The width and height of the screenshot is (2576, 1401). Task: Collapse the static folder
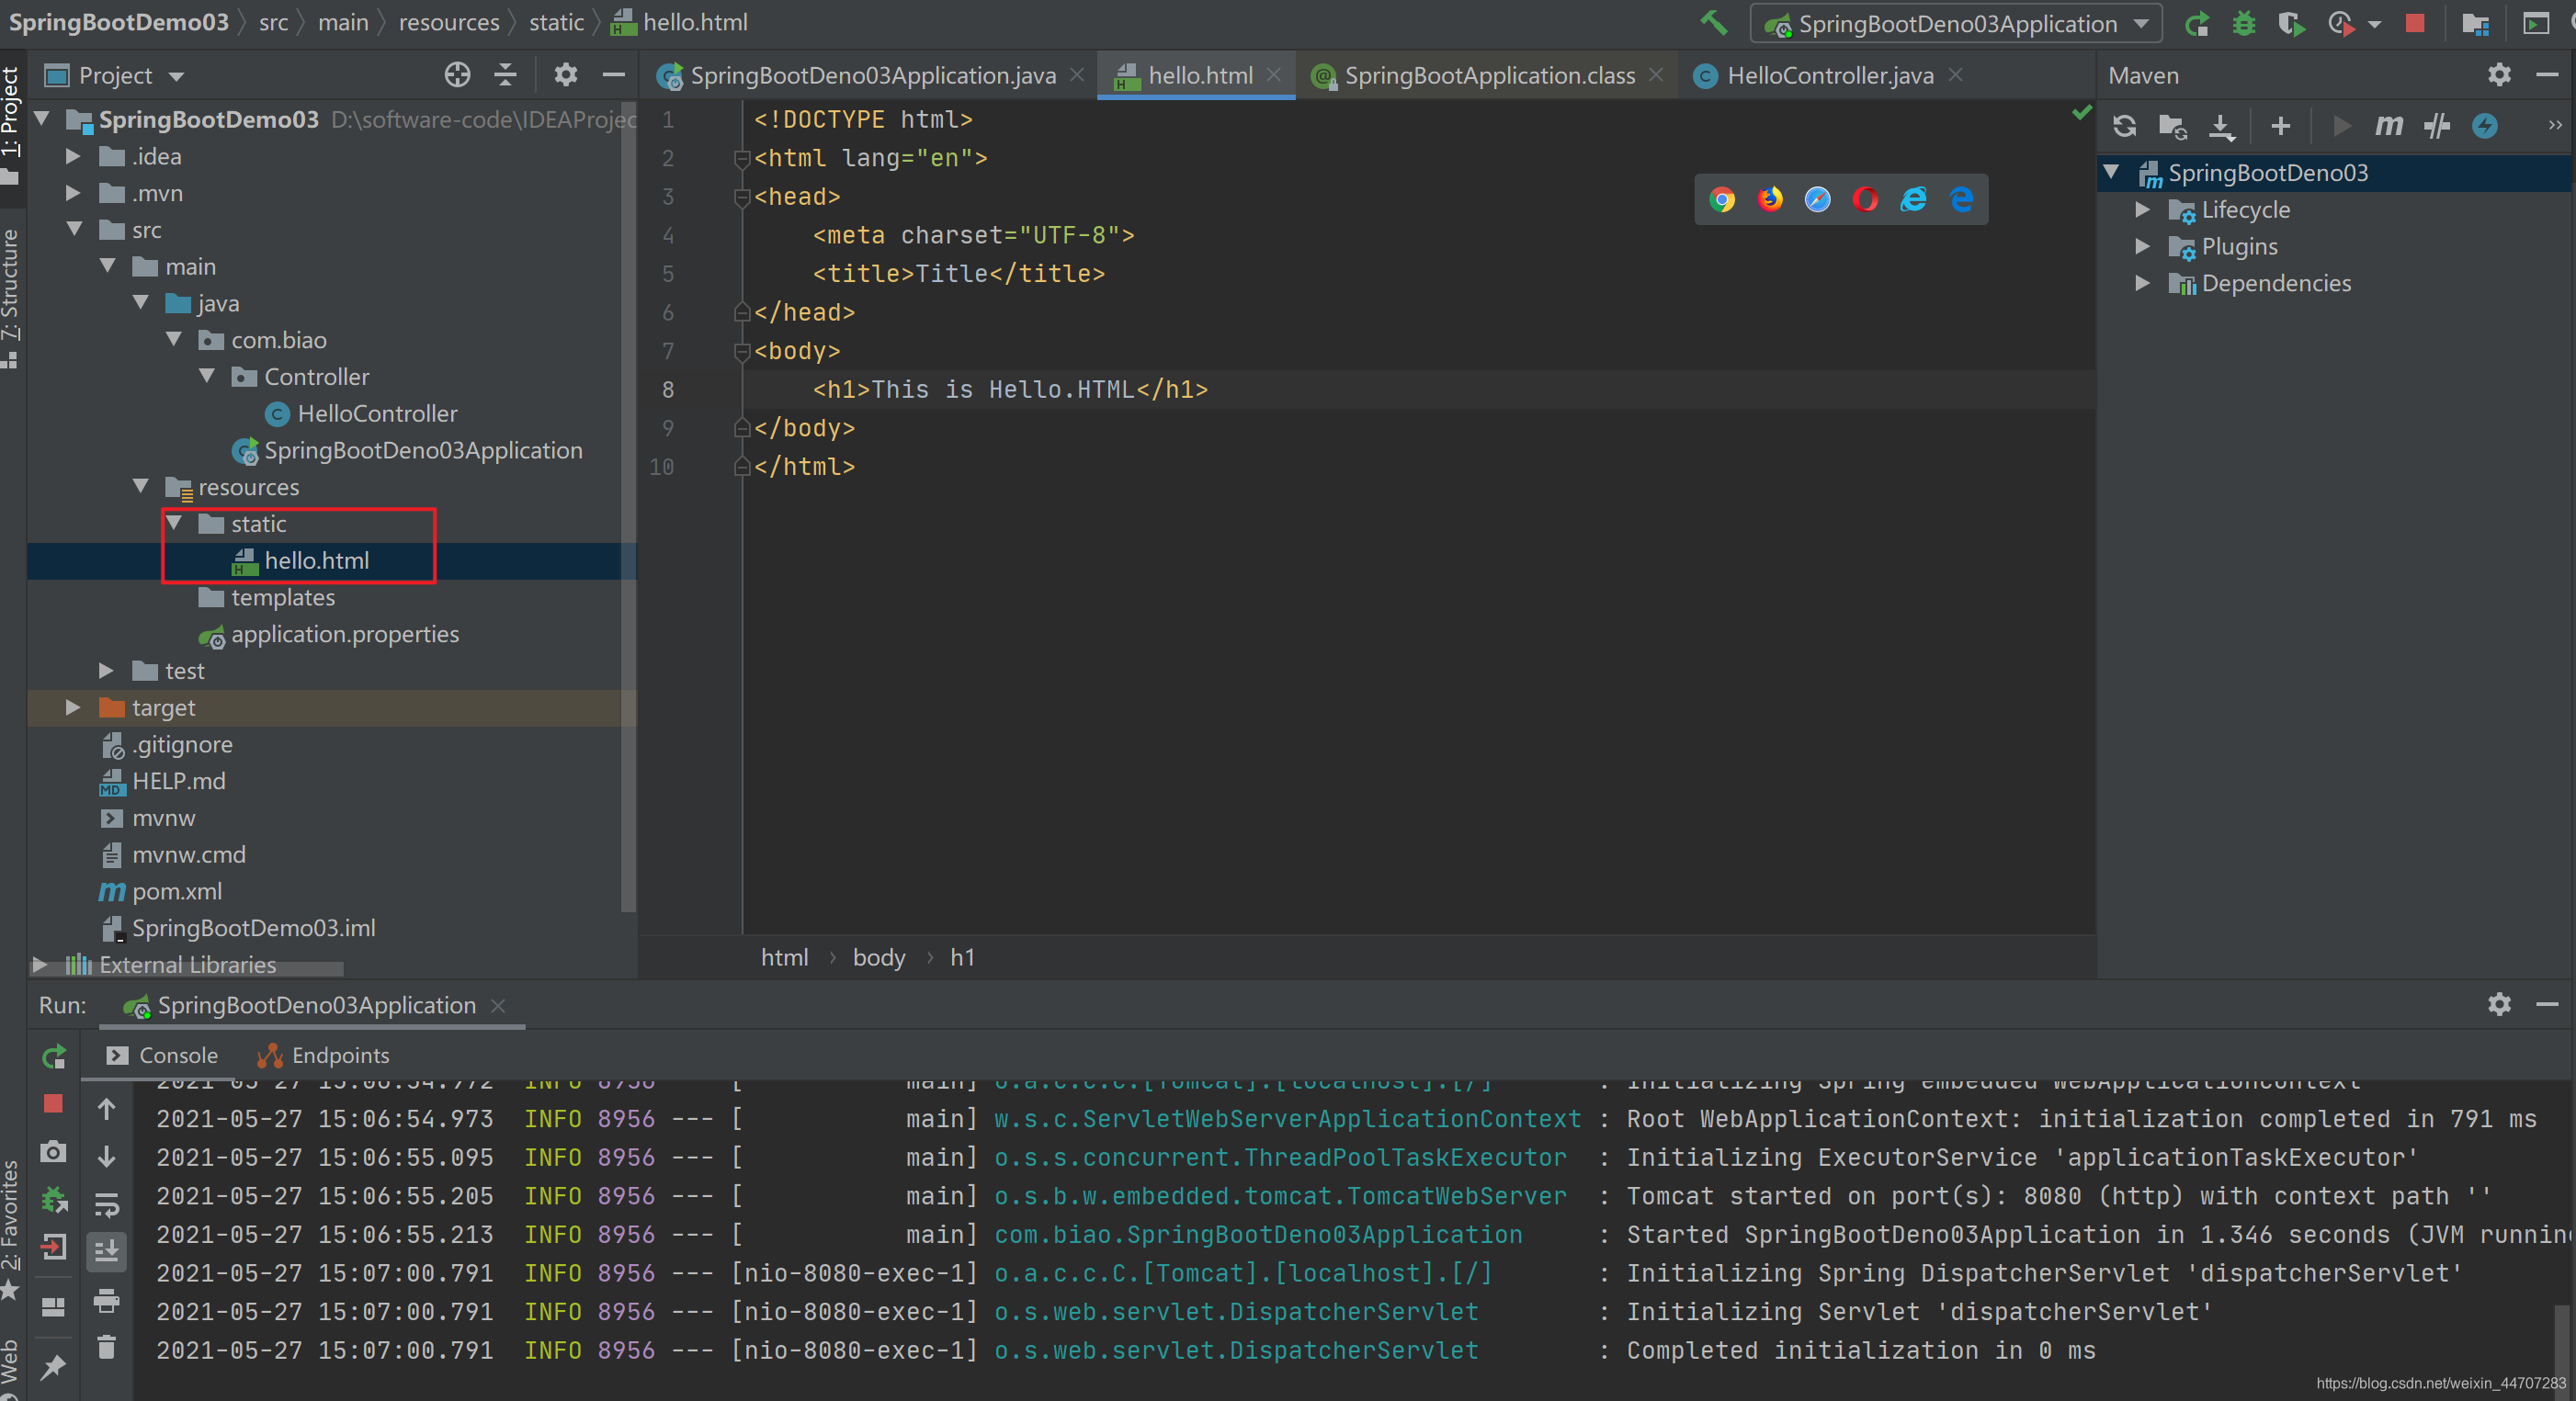[x=175, y=523]
